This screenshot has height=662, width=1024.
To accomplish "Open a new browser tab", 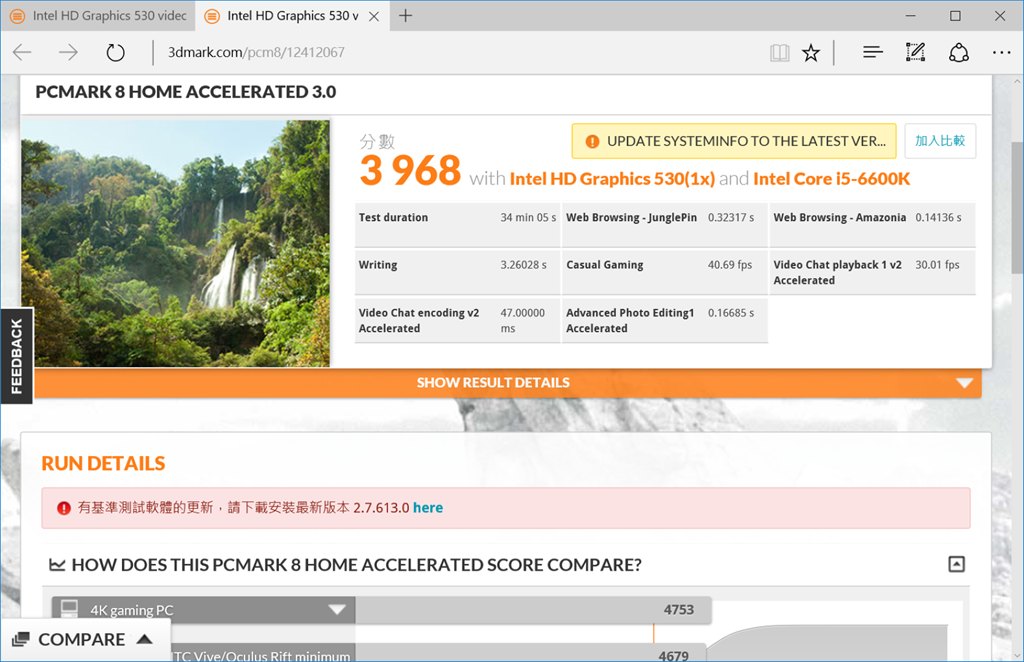I will point(406,16).
